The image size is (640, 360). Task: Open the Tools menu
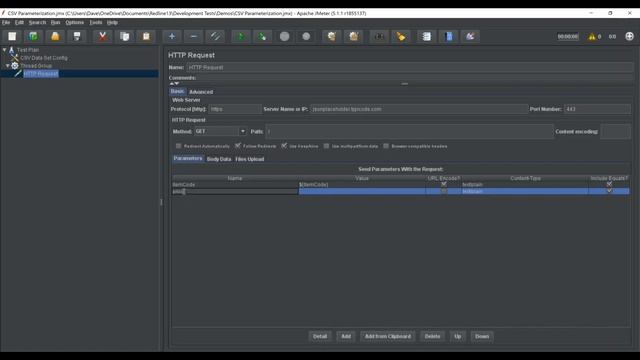[x=96, y=22]
